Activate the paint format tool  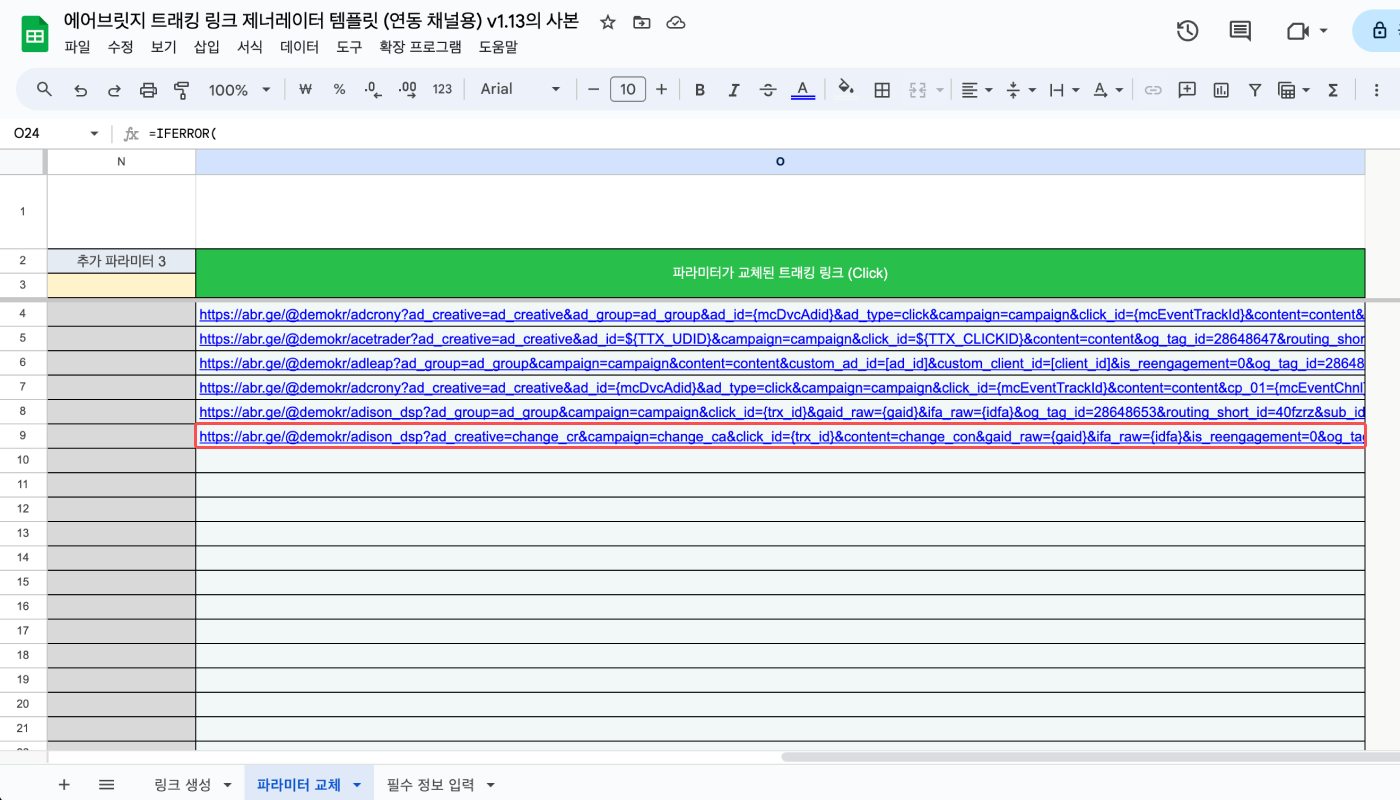[182, 90]
